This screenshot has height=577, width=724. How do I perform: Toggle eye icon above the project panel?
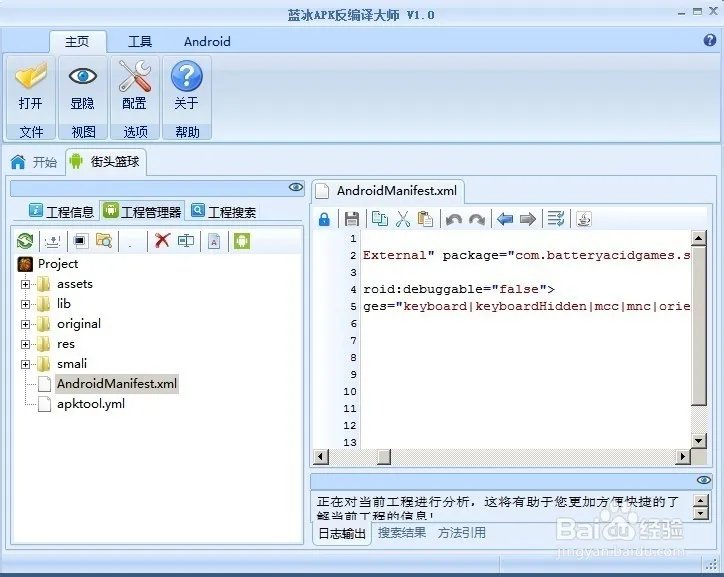296,187
